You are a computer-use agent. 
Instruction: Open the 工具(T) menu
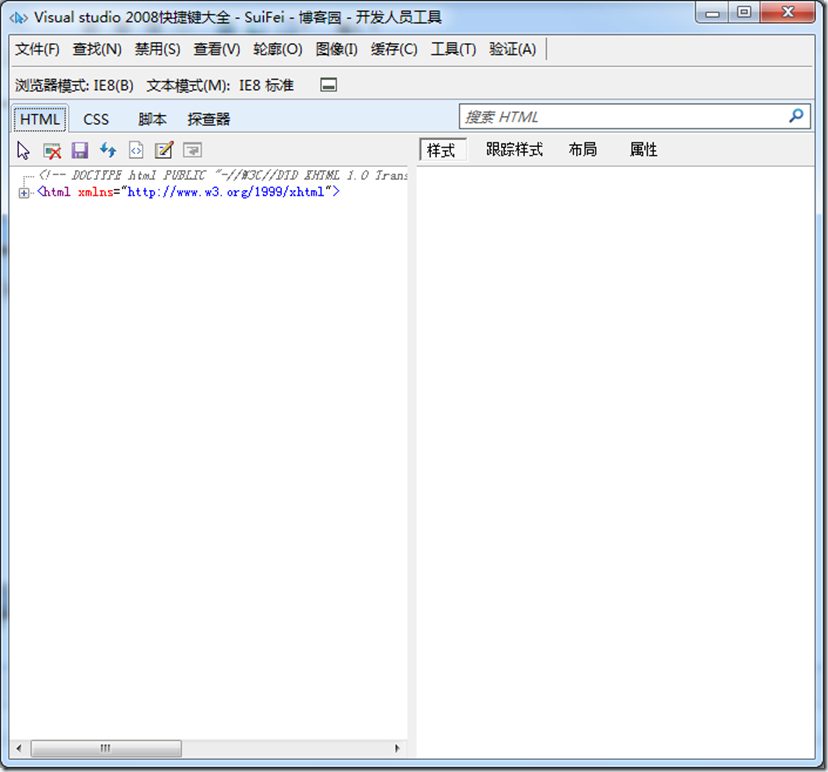pyautogui.click(x=453, y=49)
